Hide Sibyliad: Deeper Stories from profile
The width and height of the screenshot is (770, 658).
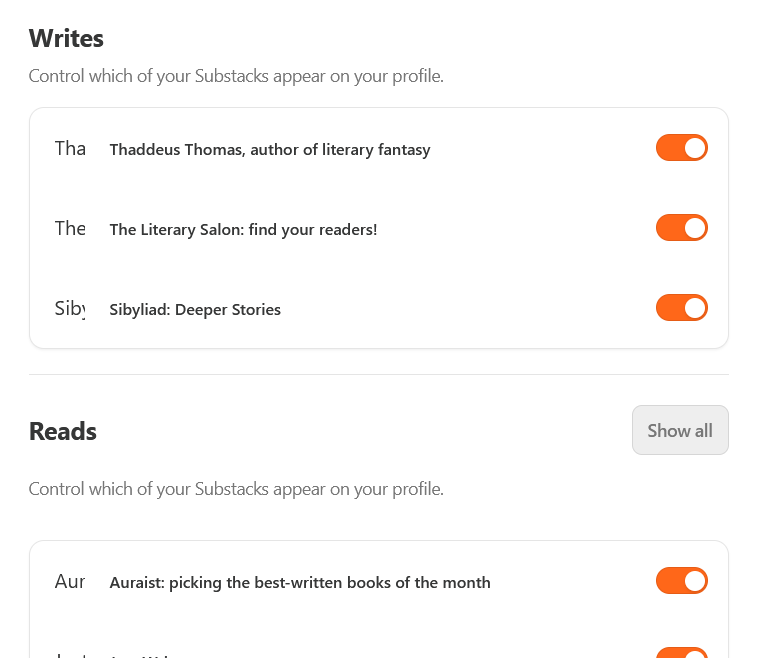[682, 308]
